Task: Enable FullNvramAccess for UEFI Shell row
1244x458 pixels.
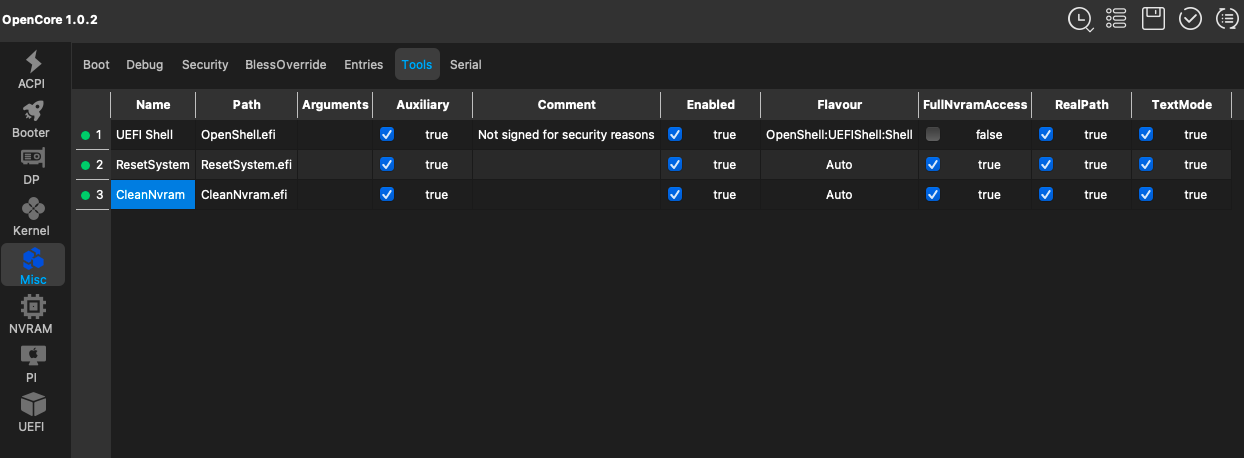Action: [933, 134]
